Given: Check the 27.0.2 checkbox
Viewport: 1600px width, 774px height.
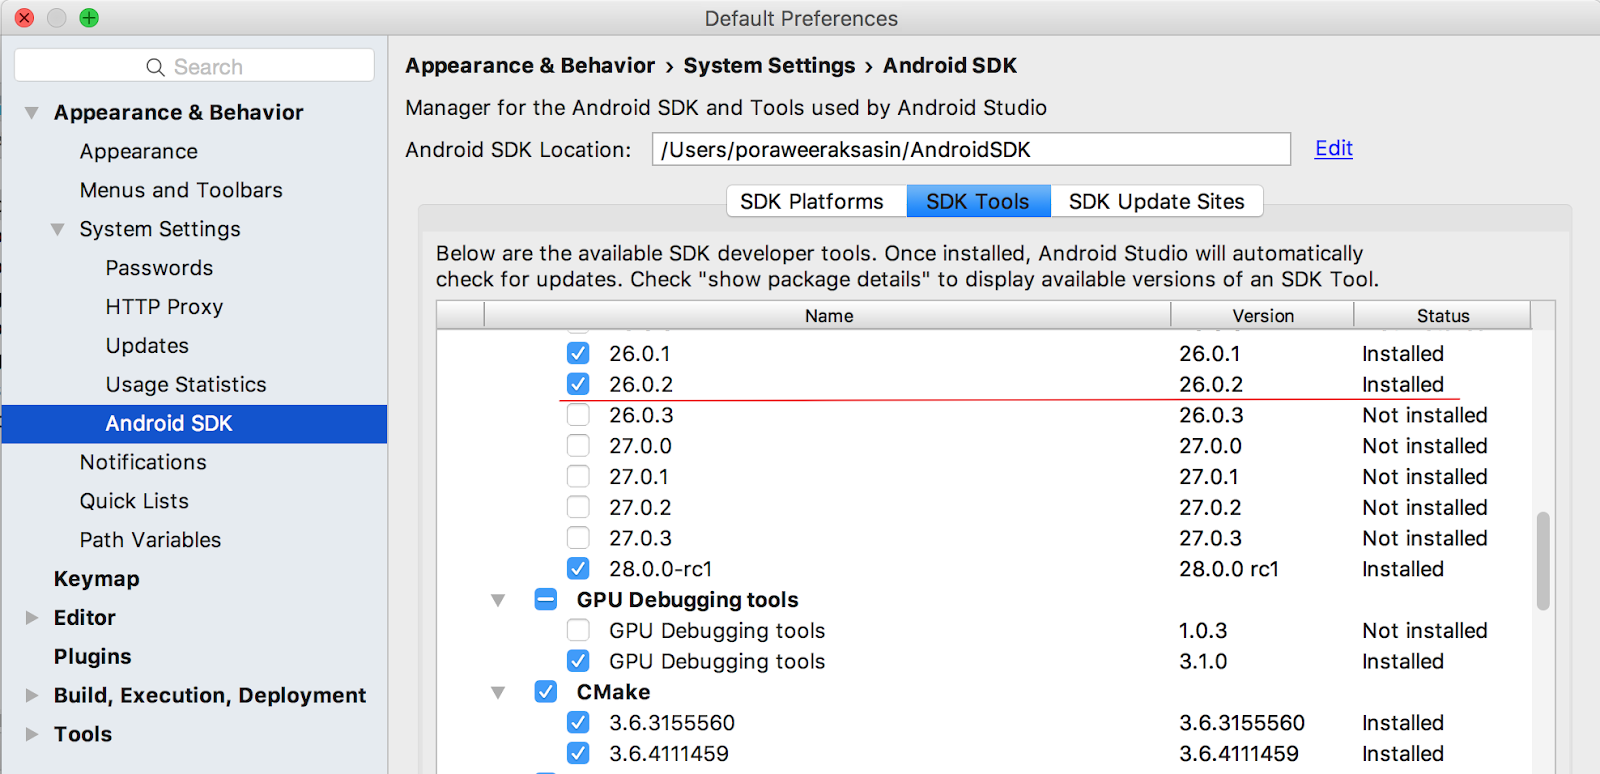Looking at the screenshot, I should tap(578, 507).
